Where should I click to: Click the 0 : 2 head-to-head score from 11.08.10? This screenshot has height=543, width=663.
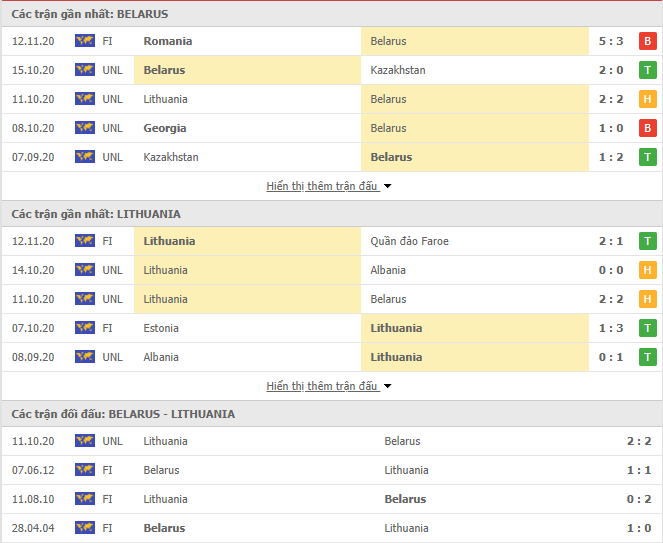click(x=639, y=499)
